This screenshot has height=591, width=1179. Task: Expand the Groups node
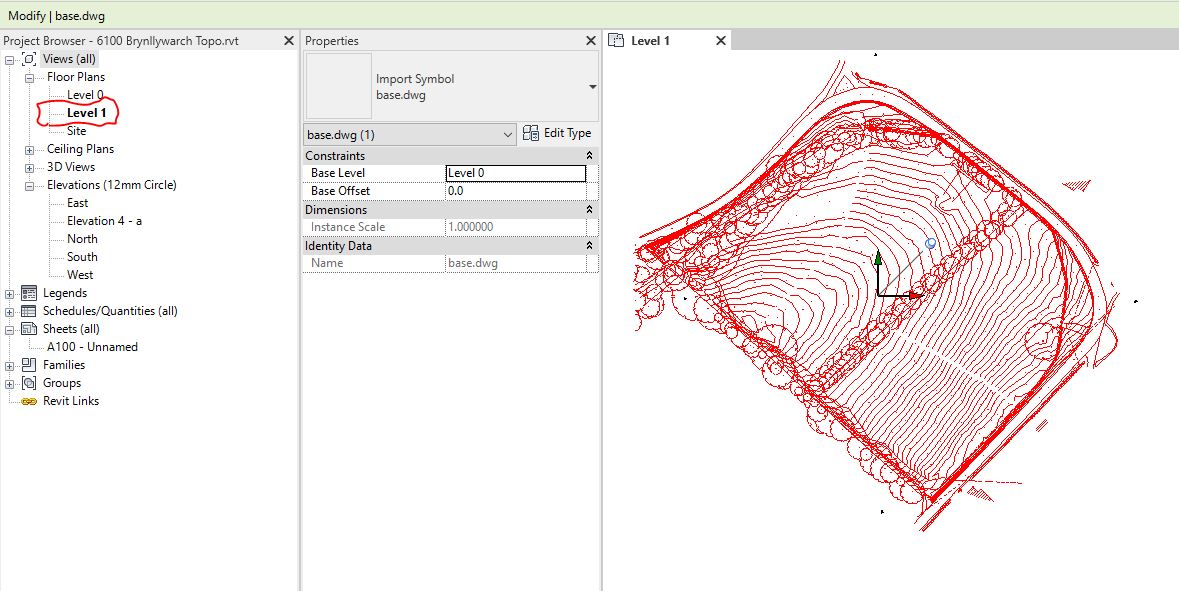coord(9,383)
